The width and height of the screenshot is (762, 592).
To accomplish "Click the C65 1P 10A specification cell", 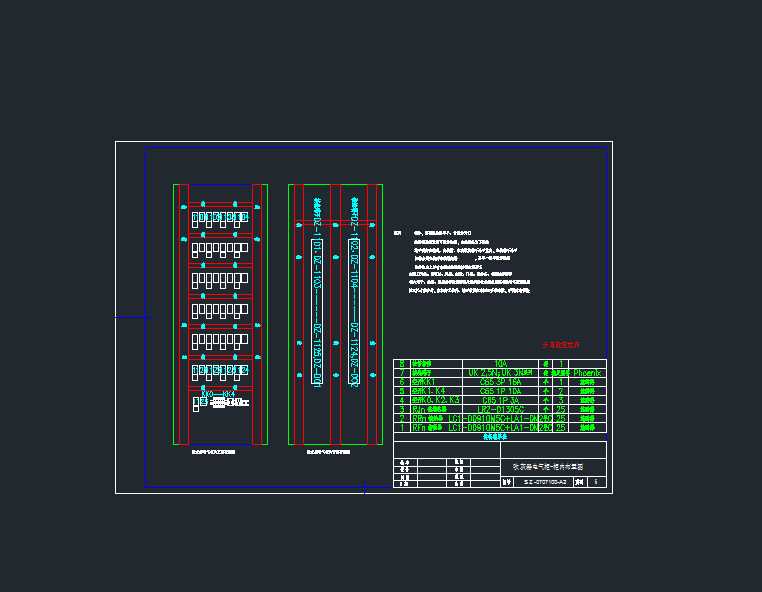I will (501, 390).
